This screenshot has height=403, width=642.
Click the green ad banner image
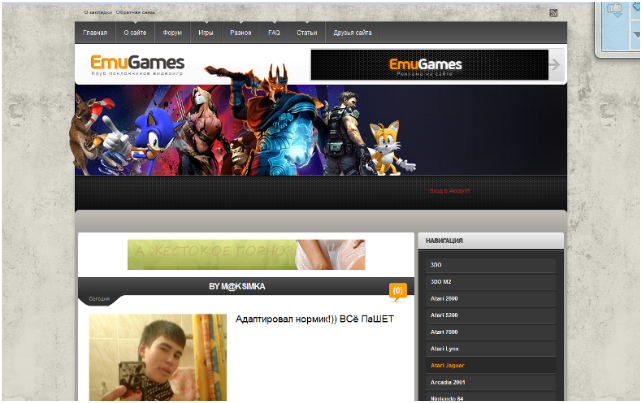pos(246,255)
